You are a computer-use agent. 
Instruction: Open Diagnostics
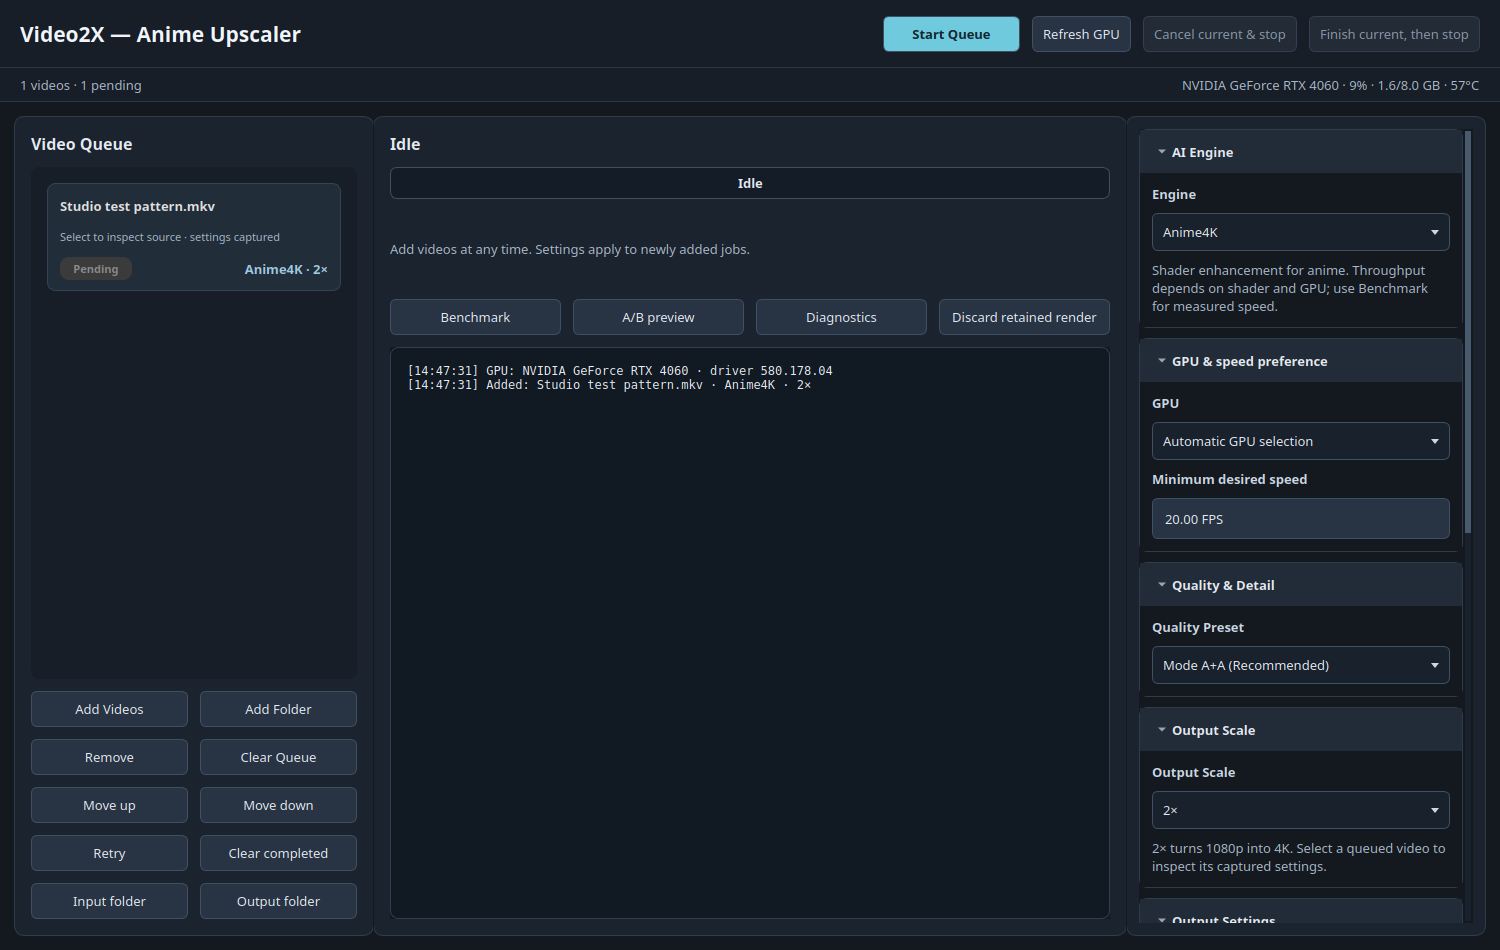pyautogui.click(x=841, y=317)
